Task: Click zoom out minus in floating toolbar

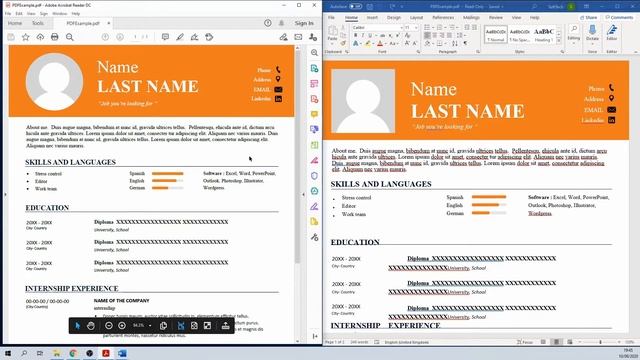Action: [109, 326]
